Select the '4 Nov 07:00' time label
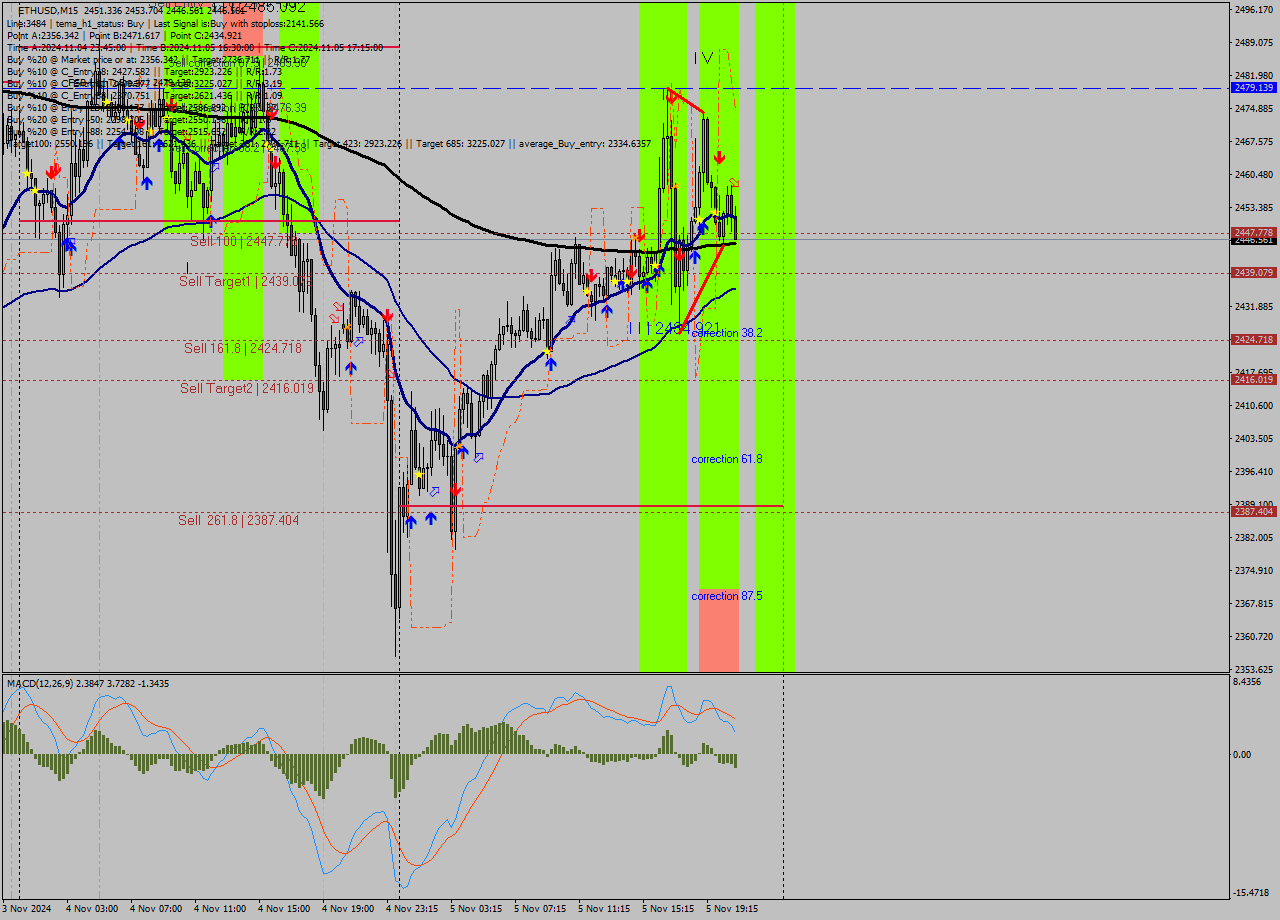The height and width of the screenshot is (920, 1280). (156, 909)
